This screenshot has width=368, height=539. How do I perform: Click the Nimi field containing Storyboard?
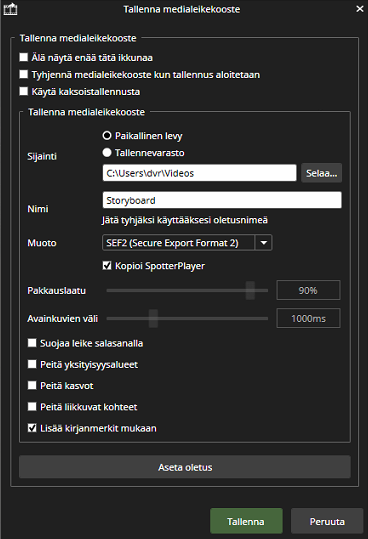[x=222, y=200]
